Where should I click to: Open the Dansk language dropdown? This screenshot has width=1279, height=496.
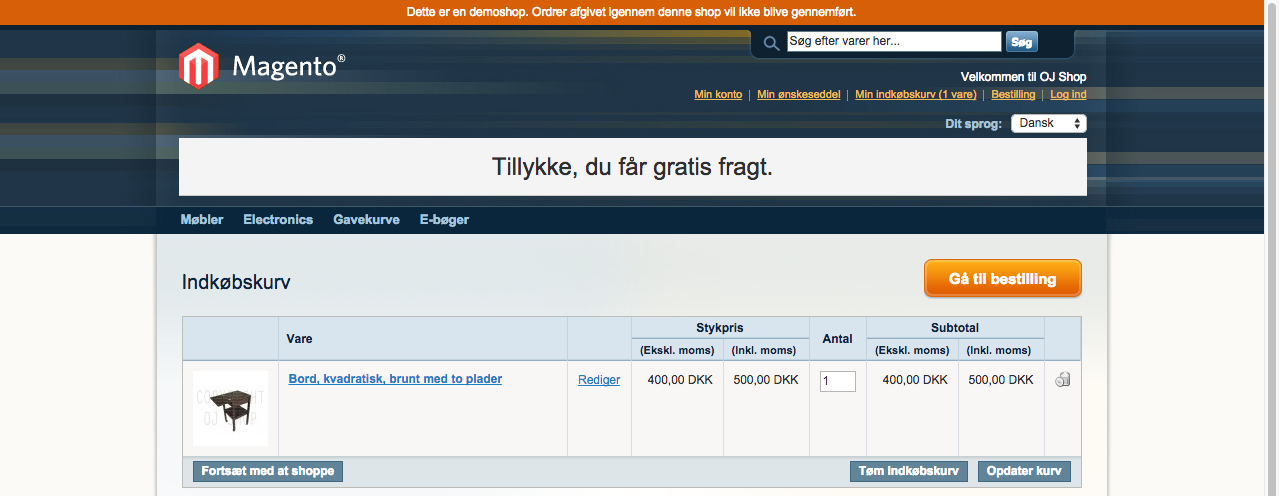1048,124
